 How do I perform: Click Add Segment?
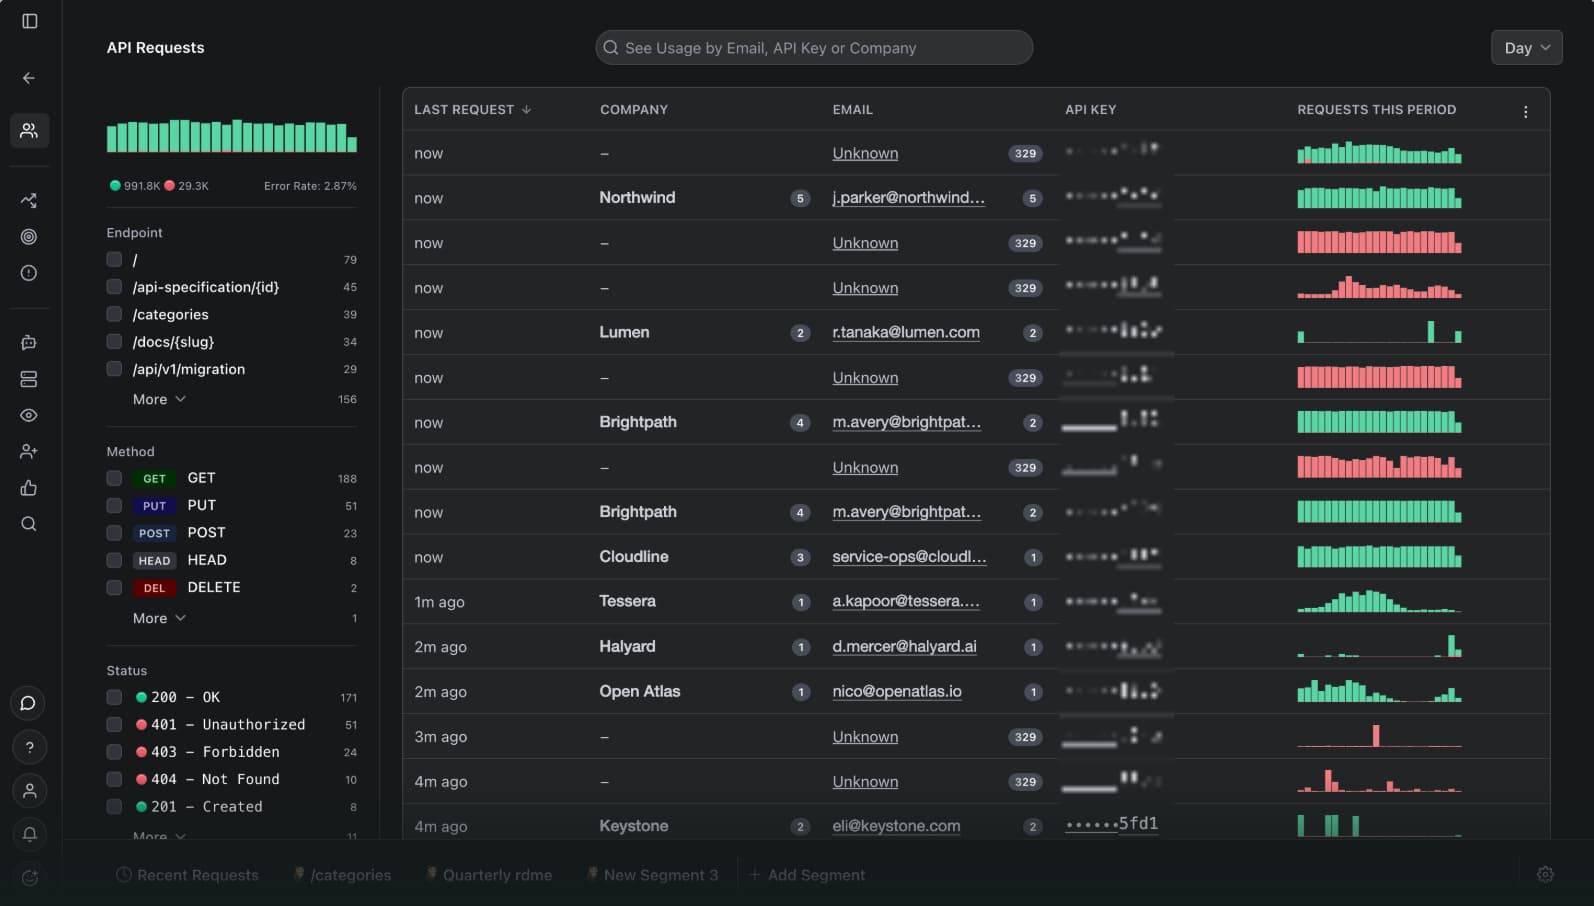(x=807, y=875)
